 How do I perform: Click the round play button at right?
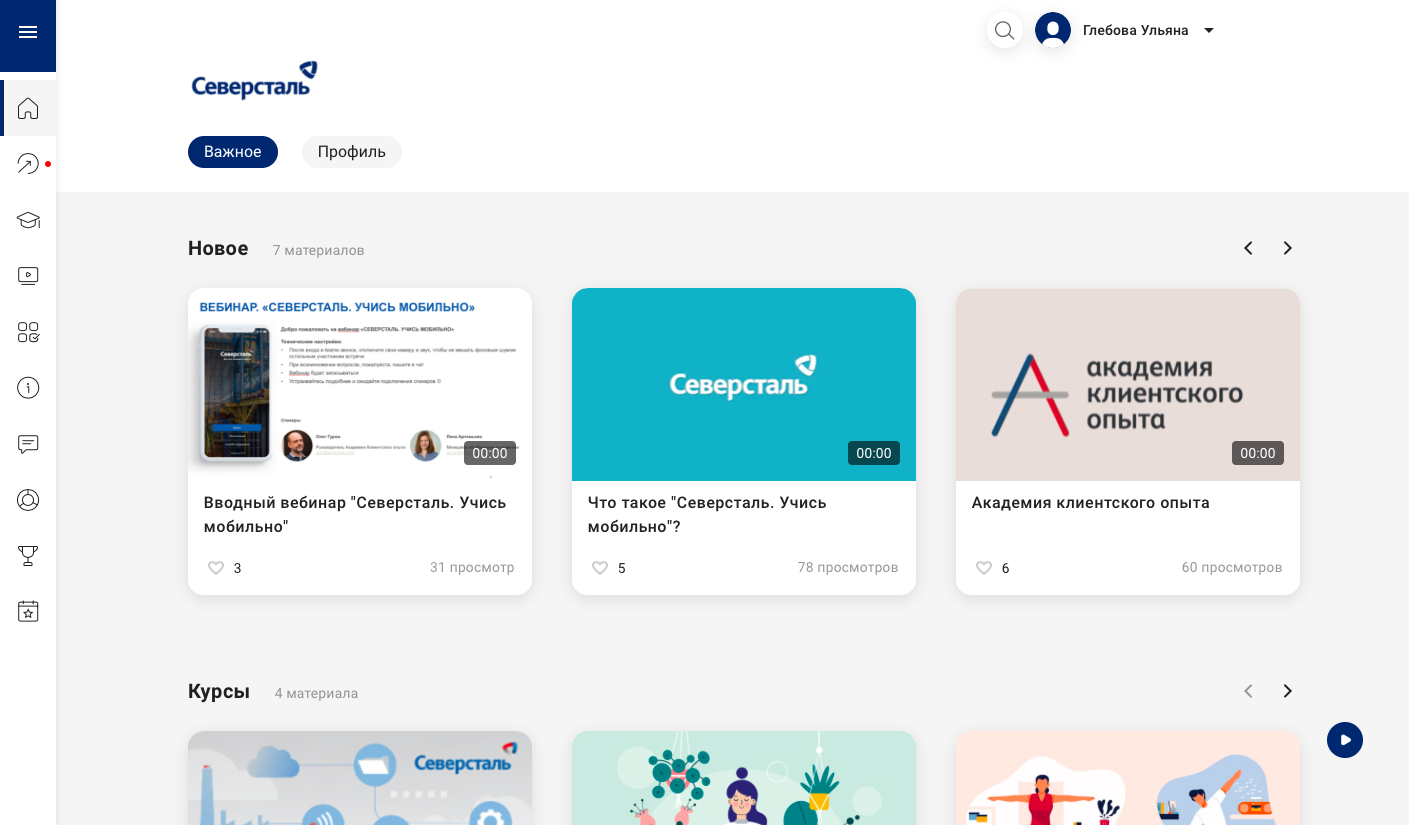(x=1345, y=740)
